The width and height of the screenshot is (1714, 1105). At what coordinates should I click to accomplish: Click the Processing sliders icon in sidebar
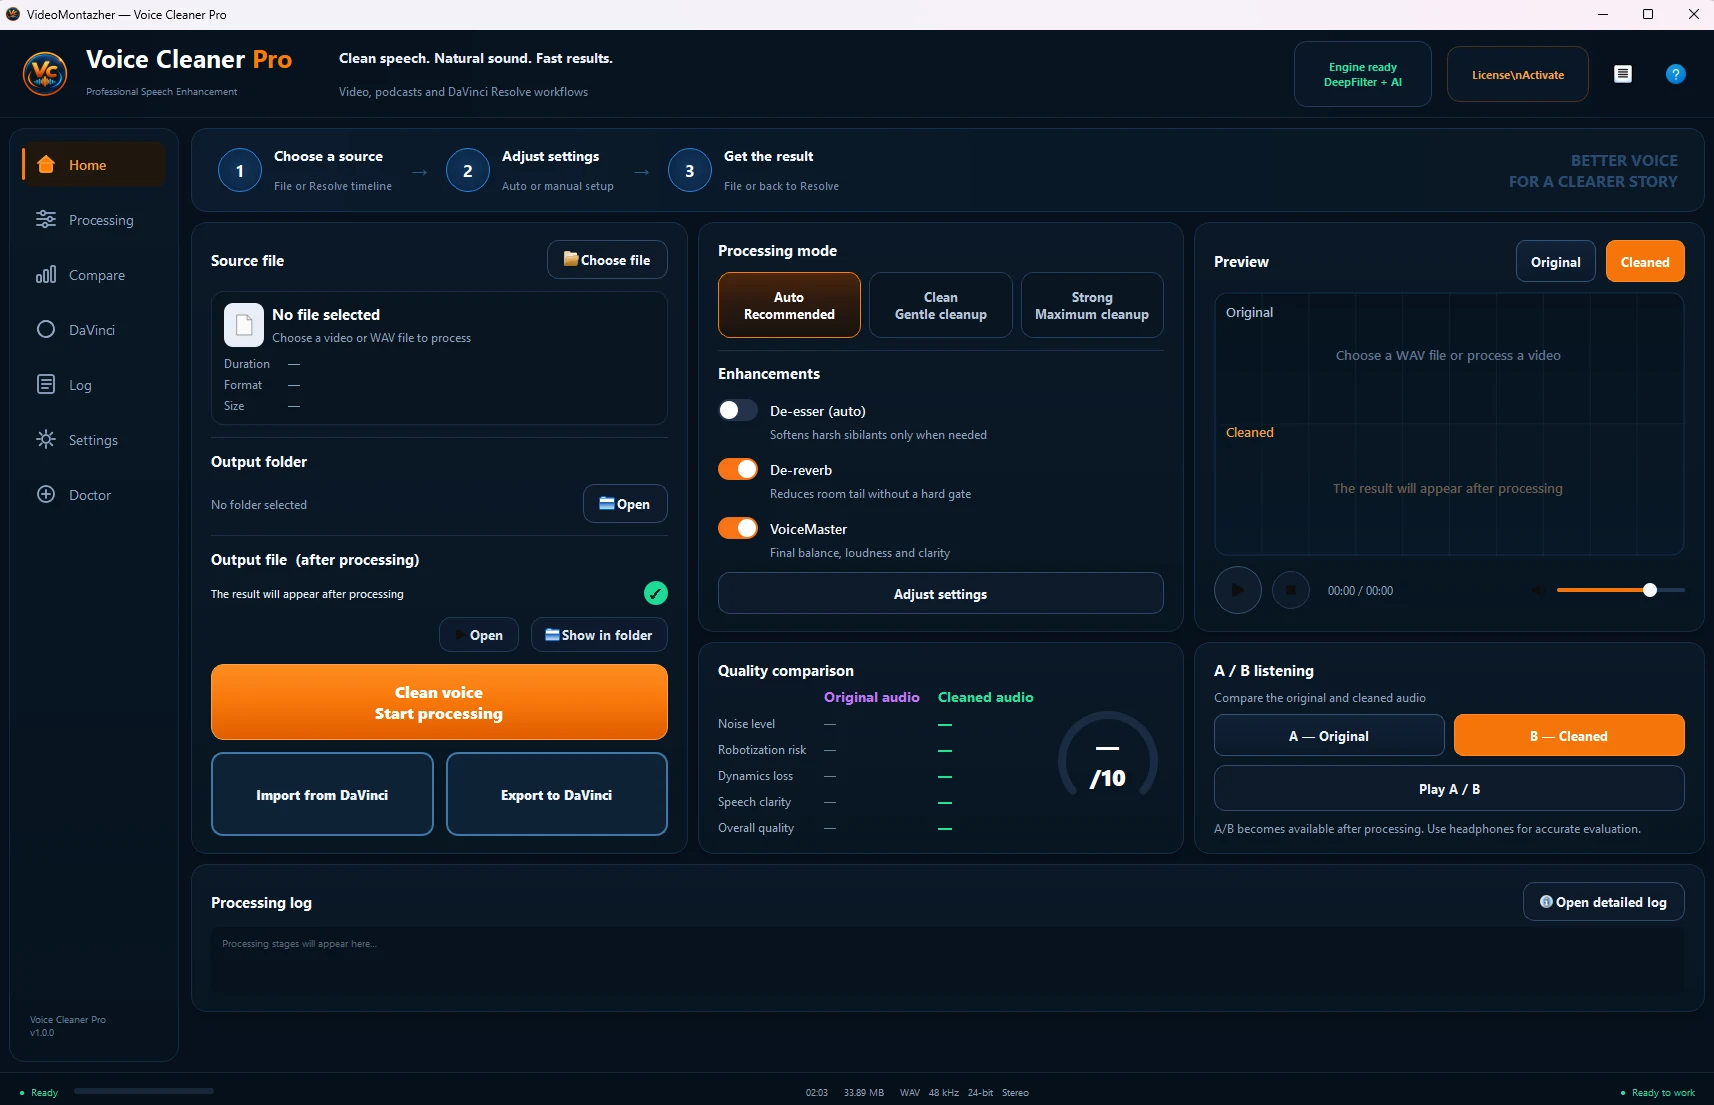pos(46,220)
